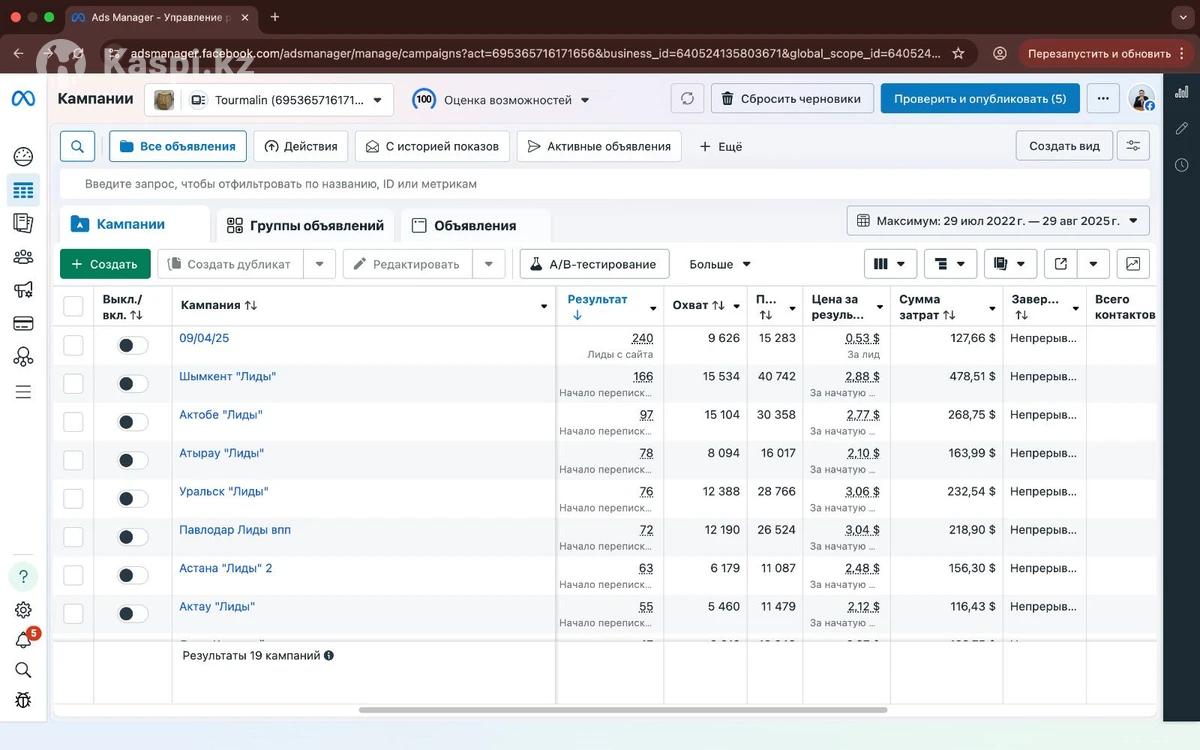The height and width of the screenshot is (750, 1200).
Task: Tick the select-all checkbox in header
Action: [x=73, y=306]
